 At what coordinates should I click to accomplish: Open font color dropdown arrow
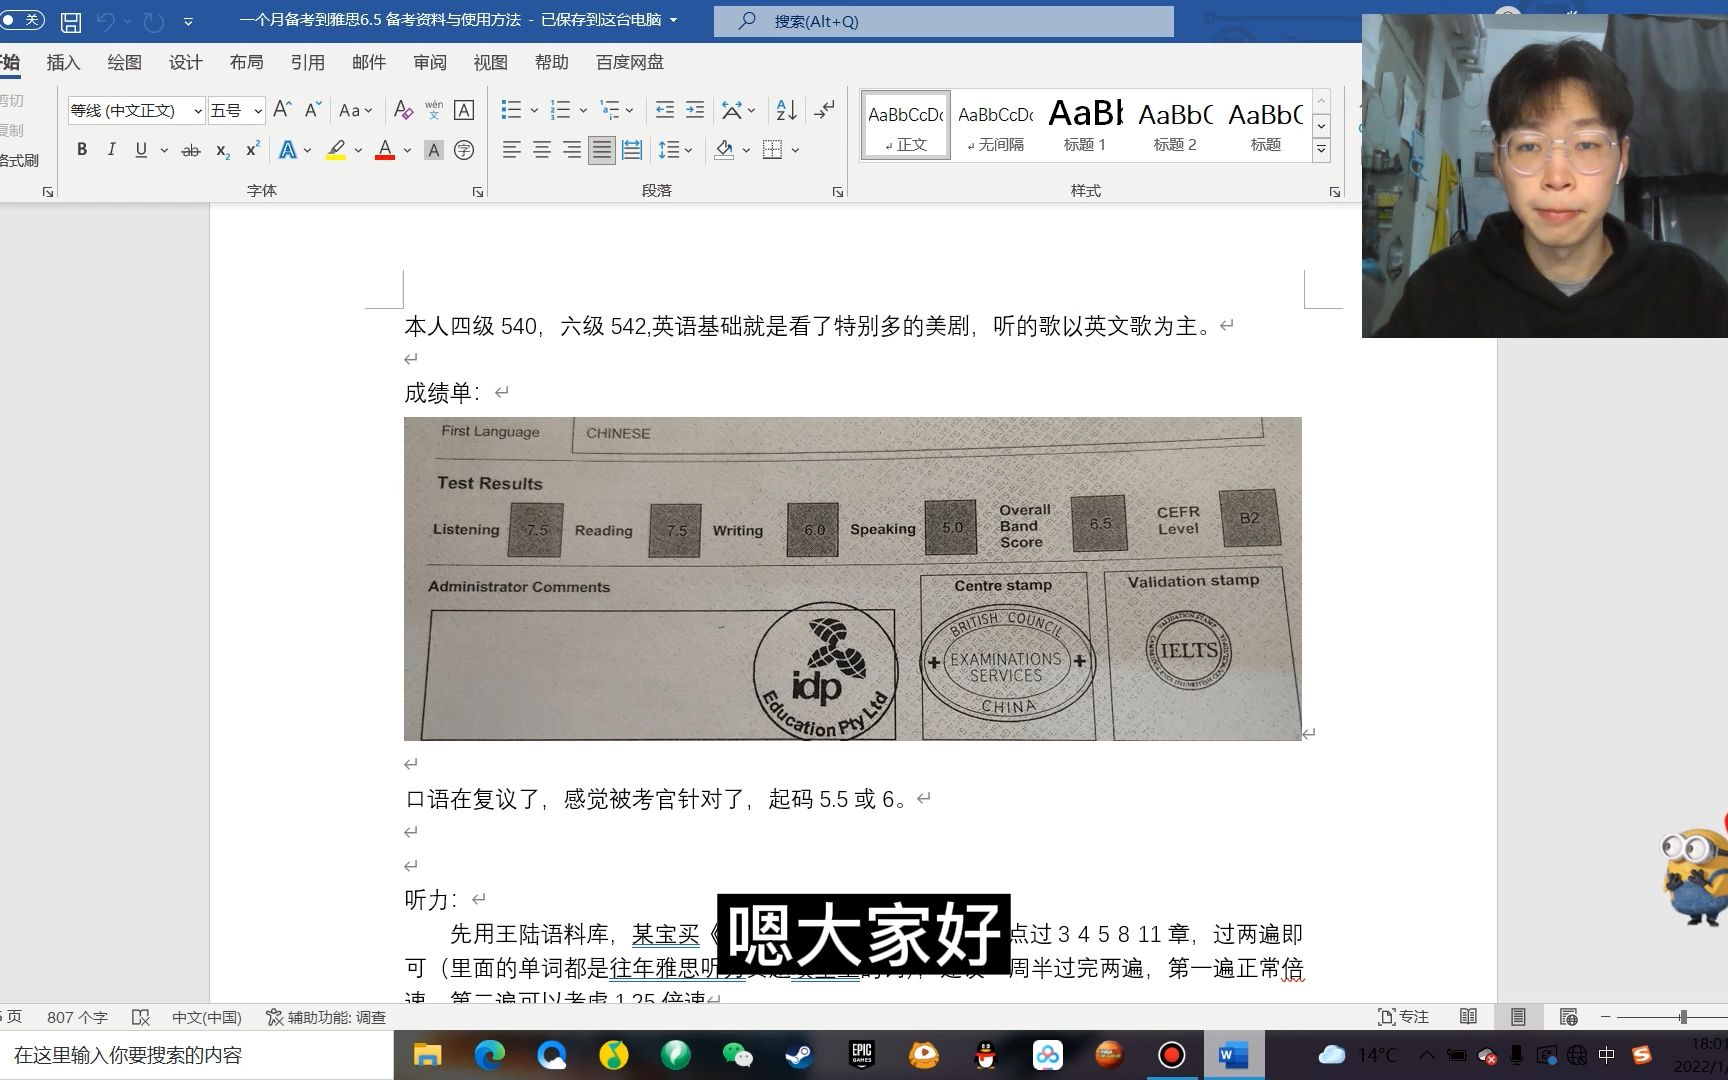point(408,150)
